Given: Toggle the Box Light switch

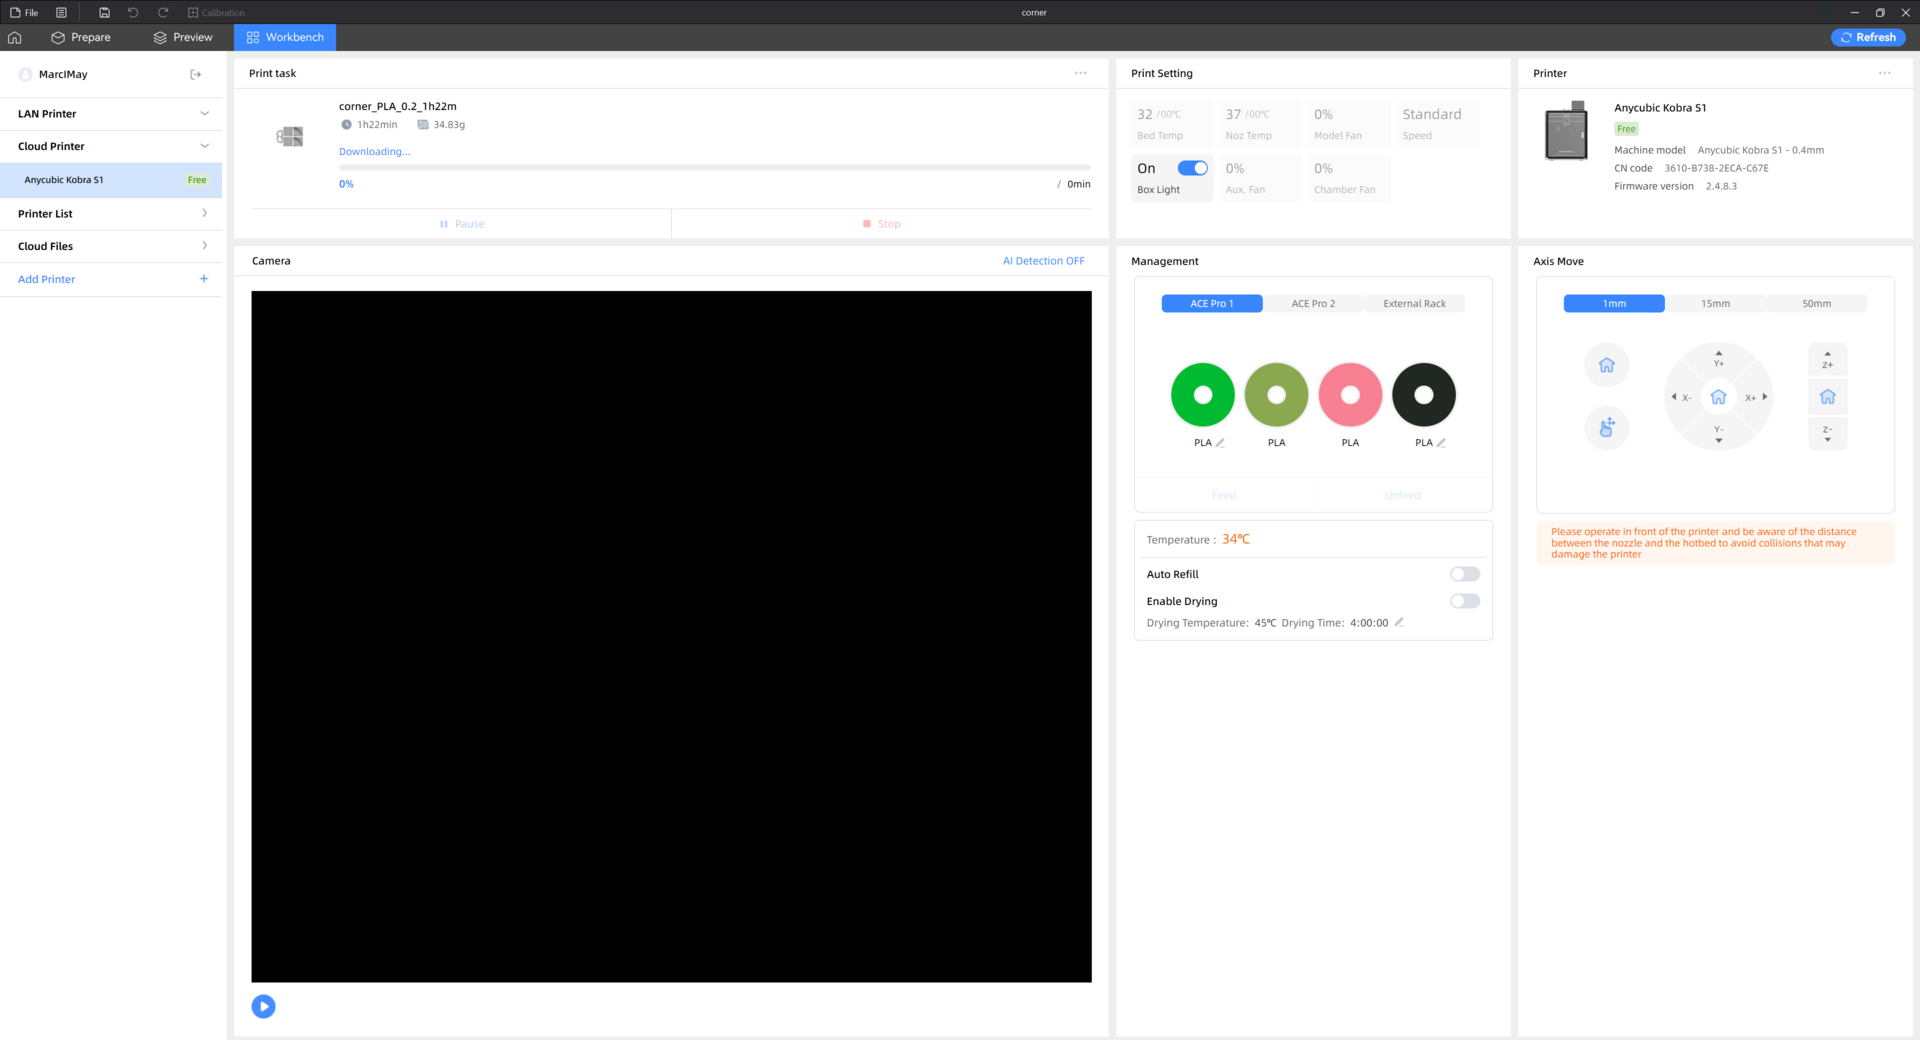Looking at the screenshot, I should (1193, 168).
